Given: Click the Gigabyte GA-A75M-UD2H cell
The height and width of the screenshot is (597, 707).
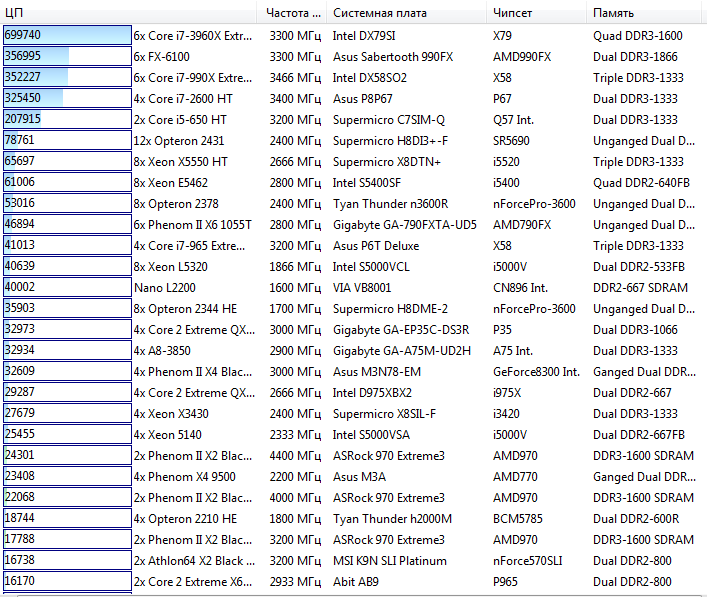Looking at the screenshot, I should coord(402,350).
